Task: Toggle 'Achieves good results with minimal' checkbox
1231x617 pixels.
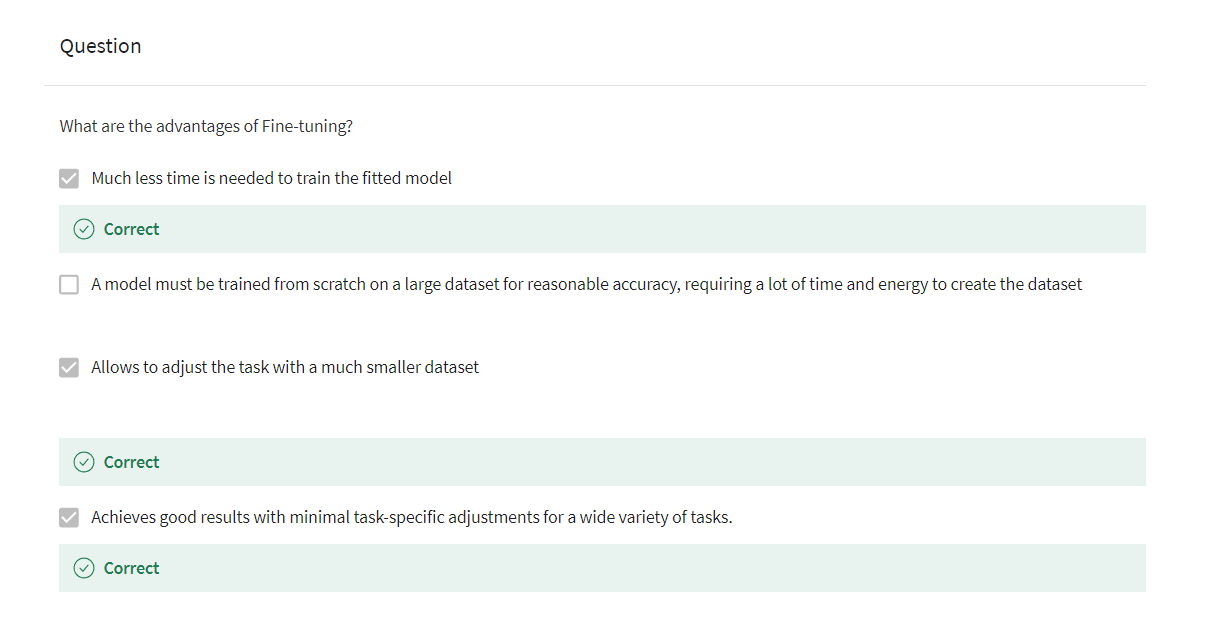Action: pyautogui.click(x=69, y=517)
